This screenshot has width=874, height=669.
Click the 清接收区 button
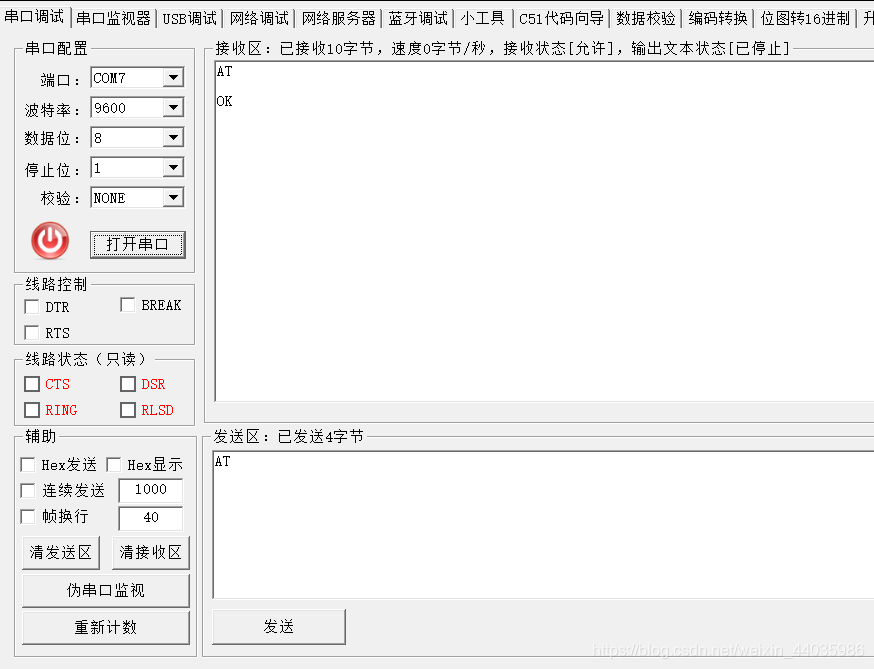[x=150, y=552]
